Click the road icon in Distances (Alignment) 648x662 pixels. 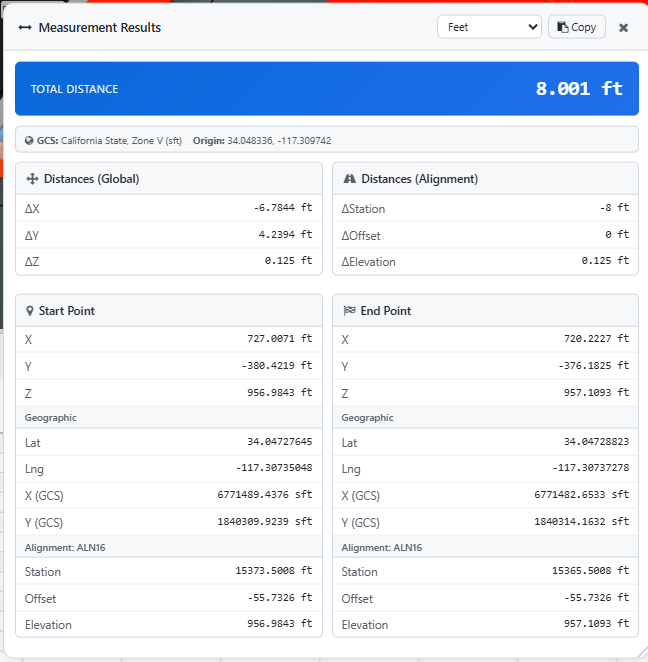click(x=349, y=179)
